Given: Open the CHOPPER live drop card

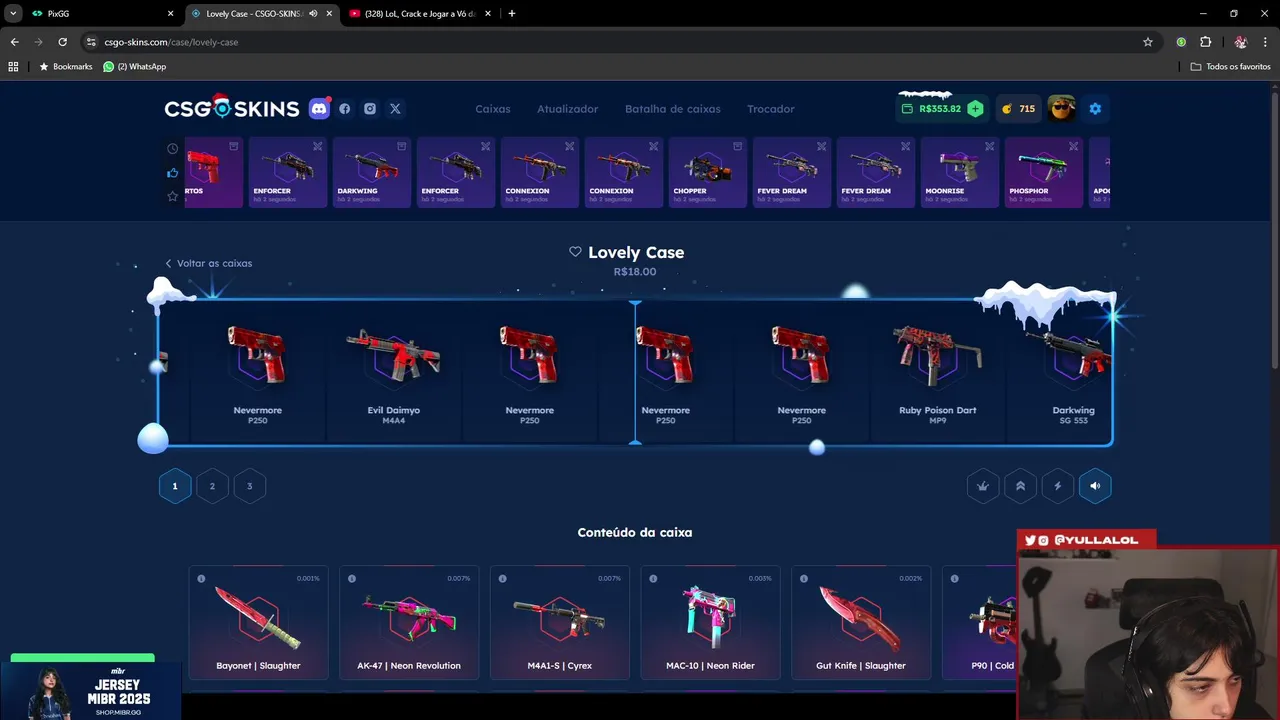Looking at the screenshot, I should pos(706,172).
